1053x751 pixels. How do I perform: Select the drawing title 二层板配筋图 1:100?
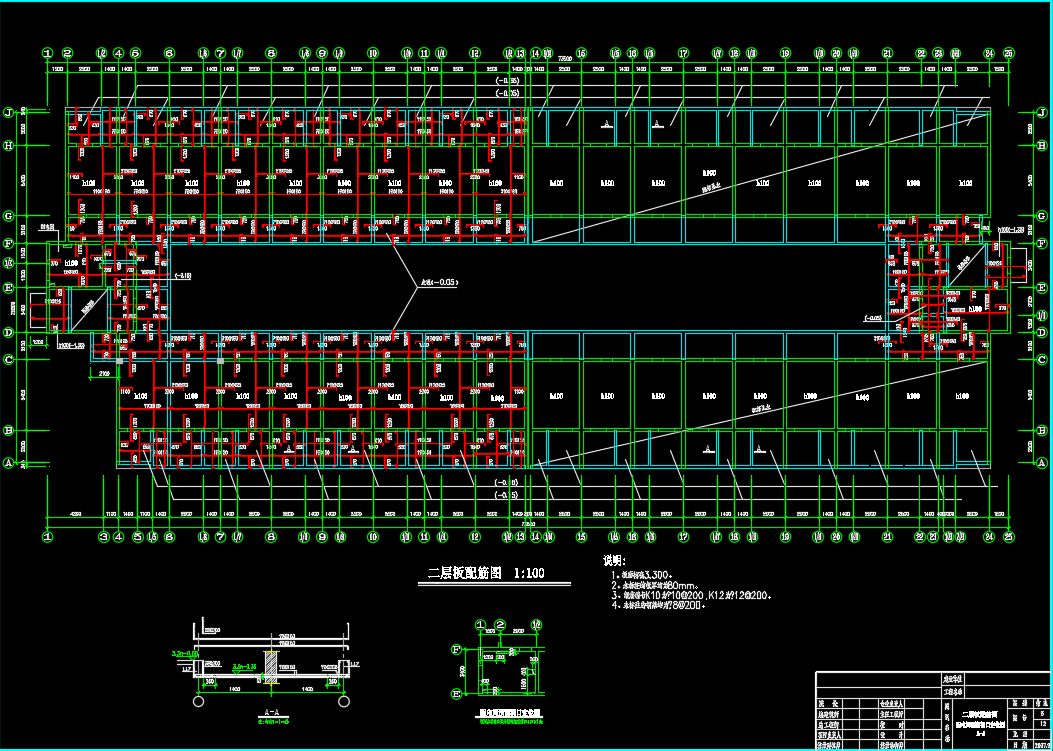click(x=486, y=573)
